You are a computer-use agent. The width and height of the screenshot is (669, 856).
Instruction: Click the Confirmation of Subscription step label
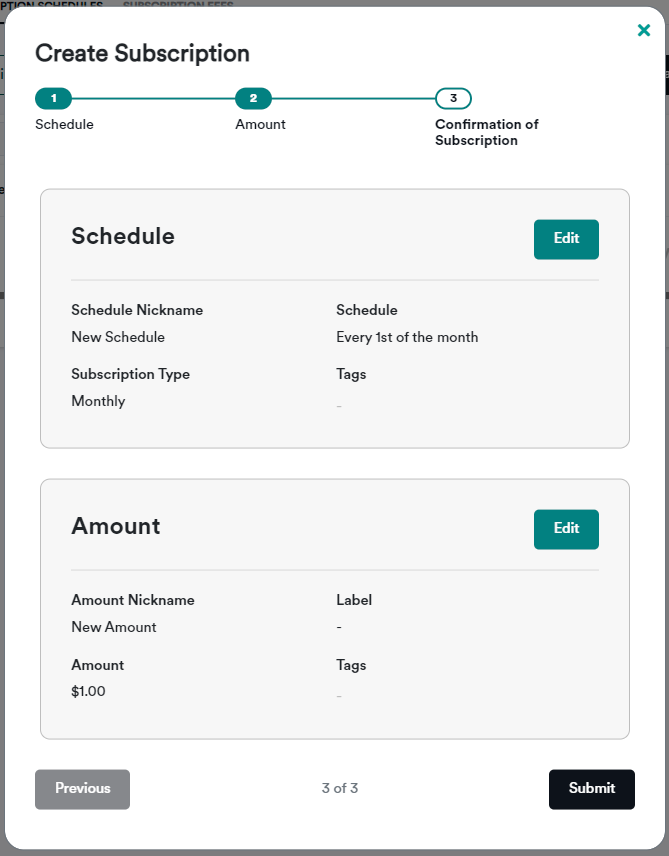tap(487, 132)
